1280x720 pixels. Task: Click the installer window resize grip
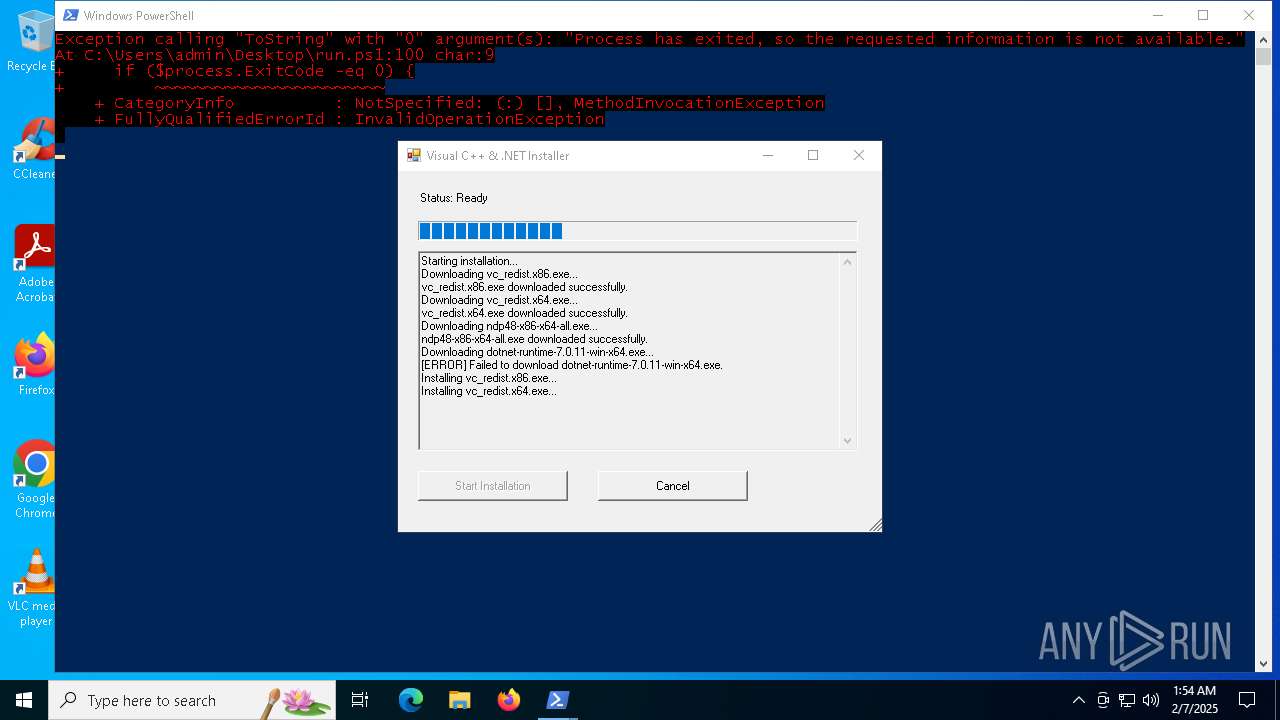(x=875, y=525)
